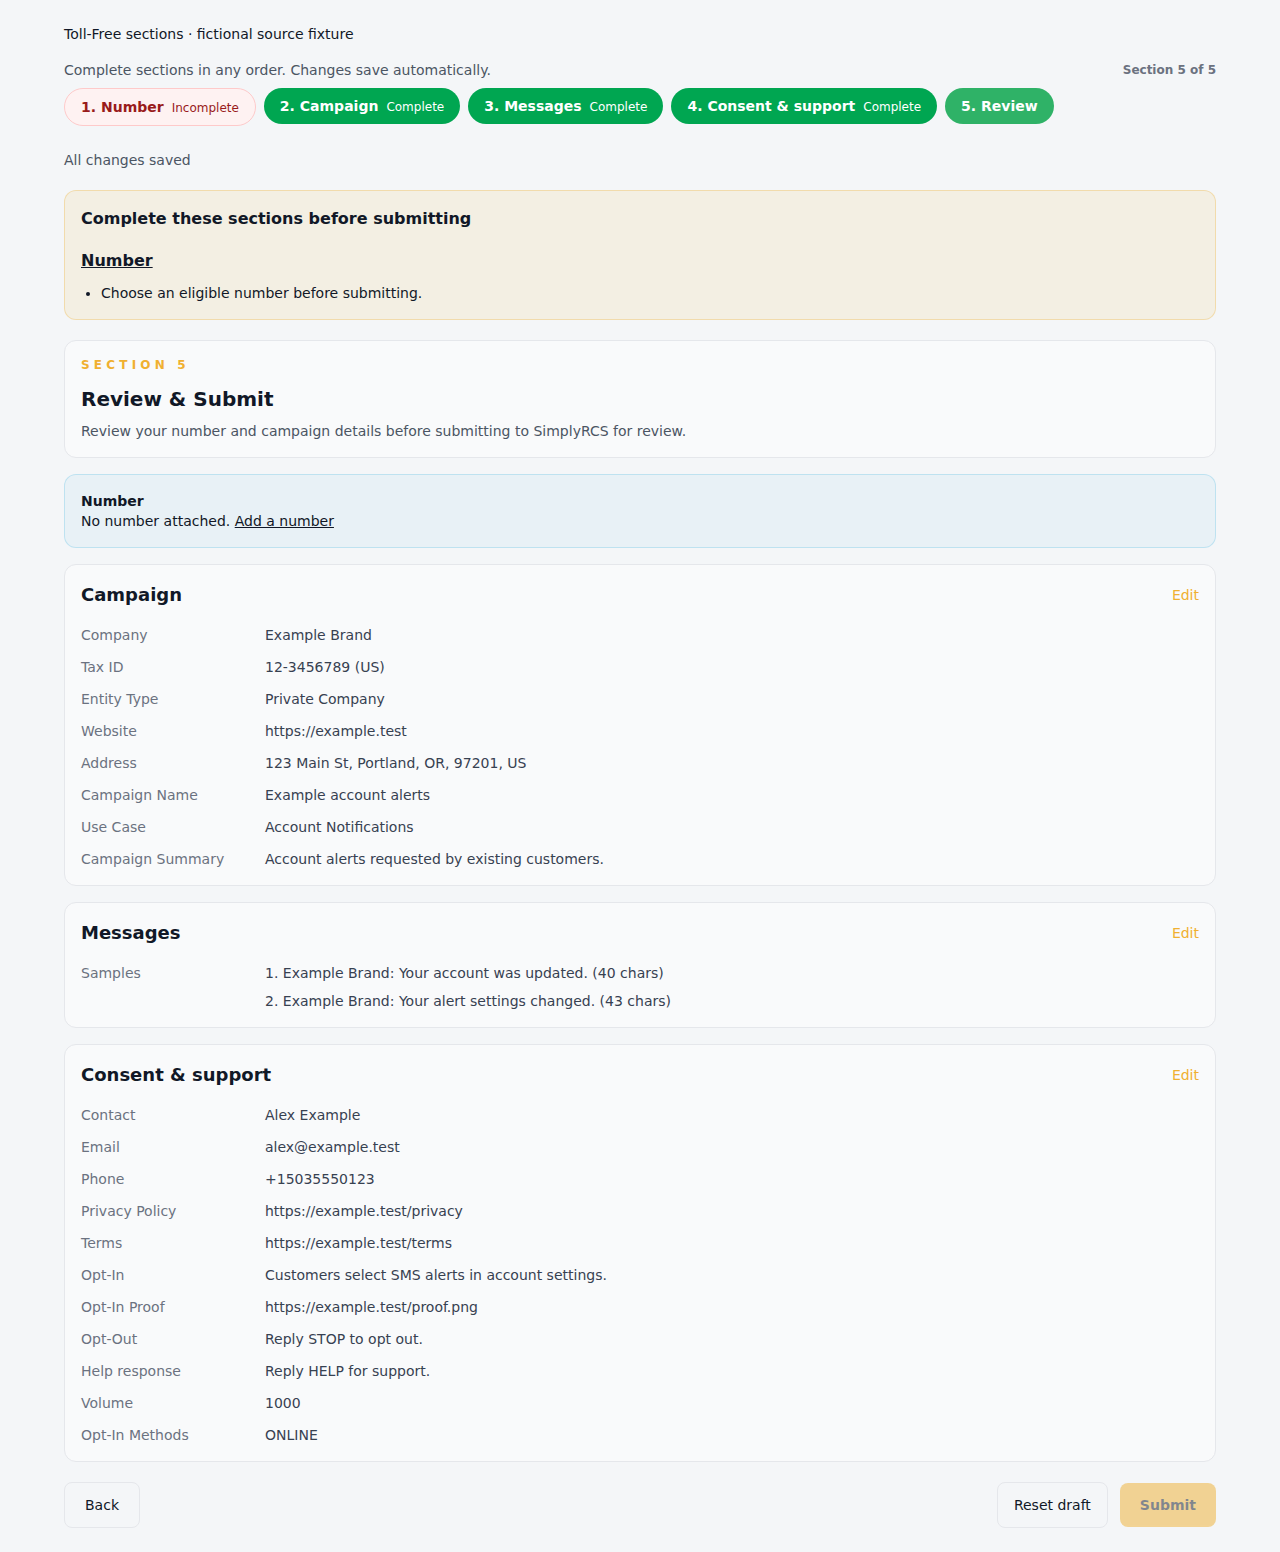This screenshot has width=1280, height=1552.
Task: Follow the Number link in the warning box
Action: [x=117, y=260]
